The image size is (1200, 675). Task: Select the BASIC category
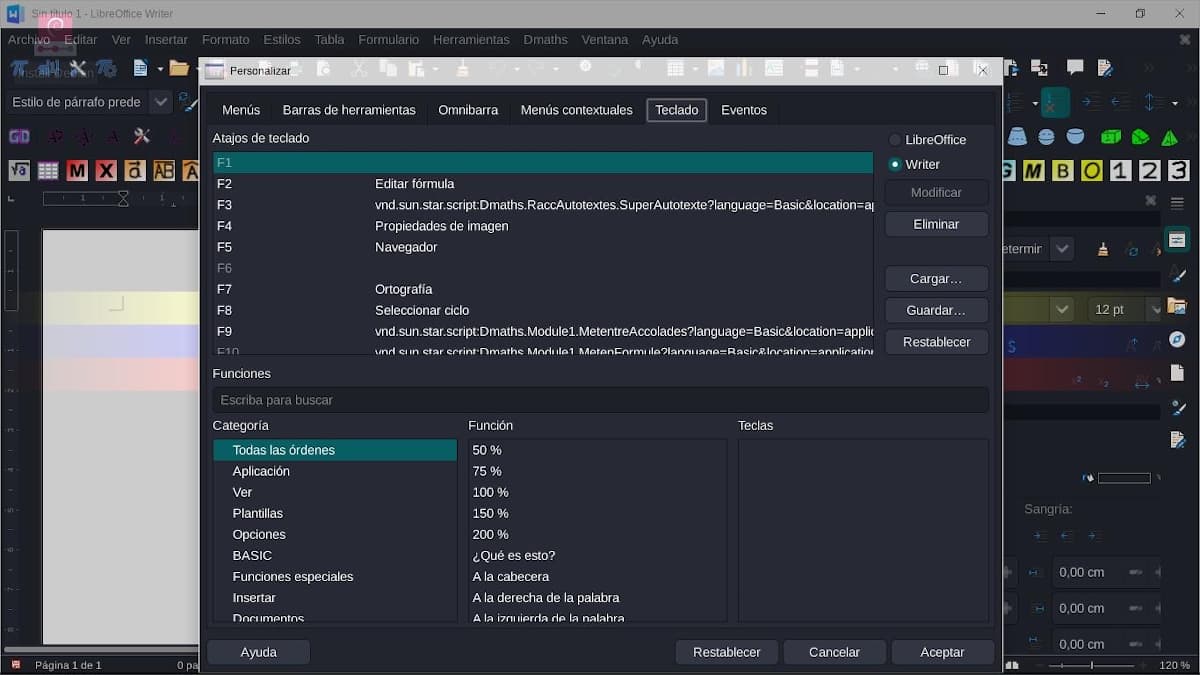[x=335, y=556]
